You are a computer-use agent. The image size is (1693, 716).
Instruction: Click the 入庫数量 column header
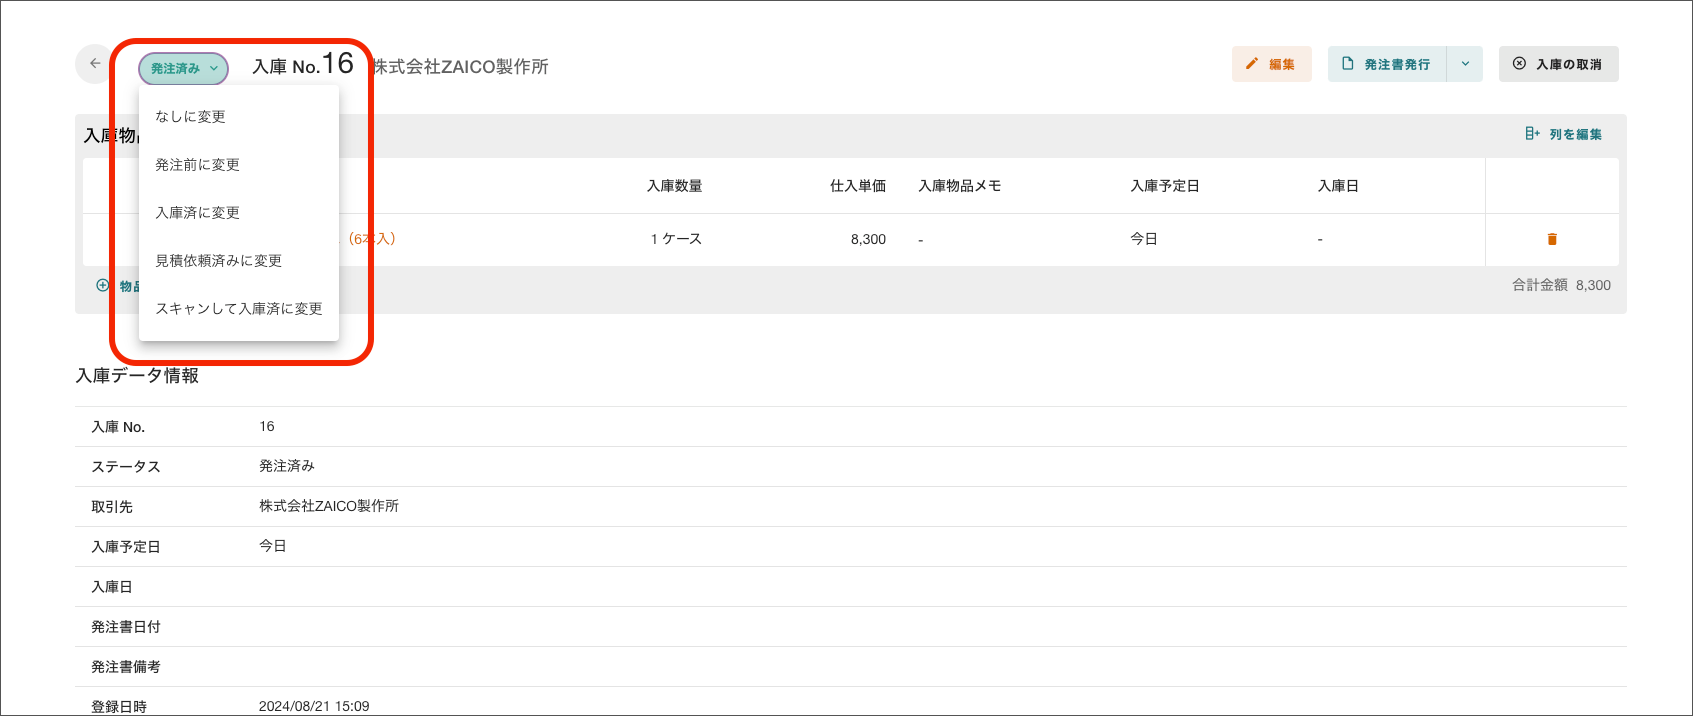674,186
